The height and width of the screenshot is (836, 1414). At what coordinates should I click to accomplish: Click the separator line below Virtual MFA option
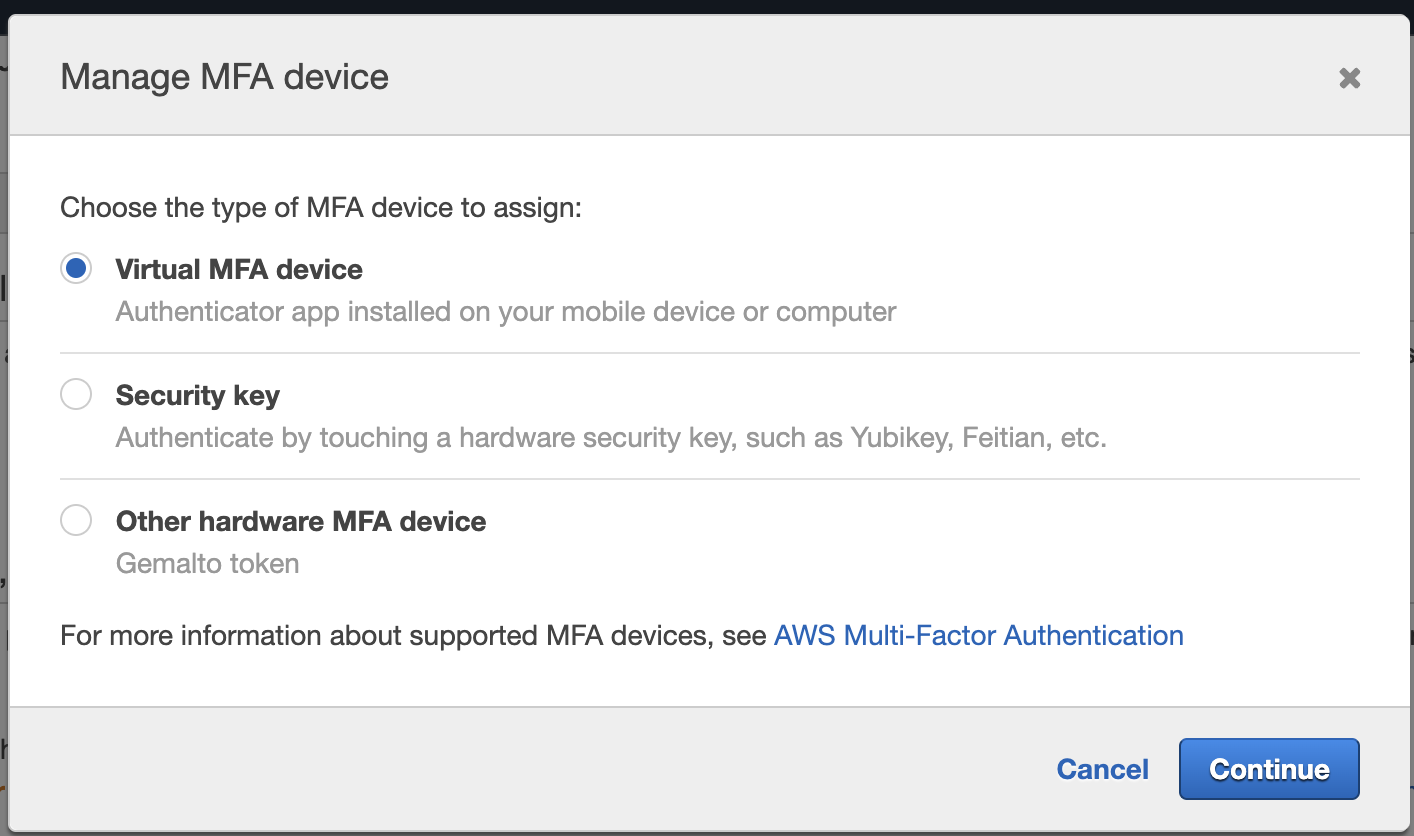pos(710,353)
